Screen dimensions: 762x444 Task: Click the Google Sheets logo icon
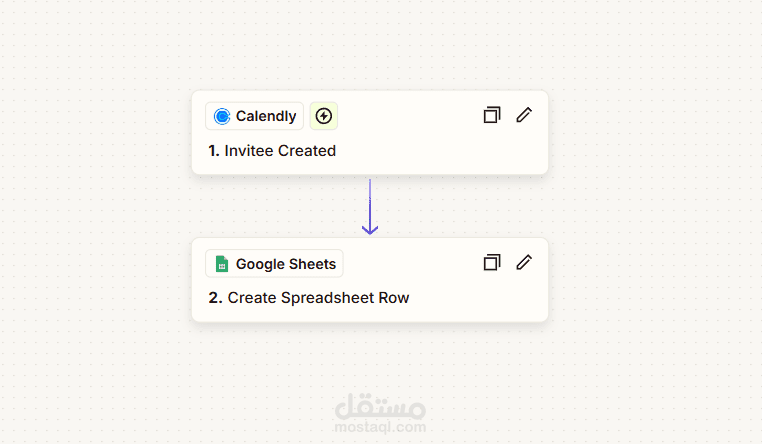(x=222, y=264)
